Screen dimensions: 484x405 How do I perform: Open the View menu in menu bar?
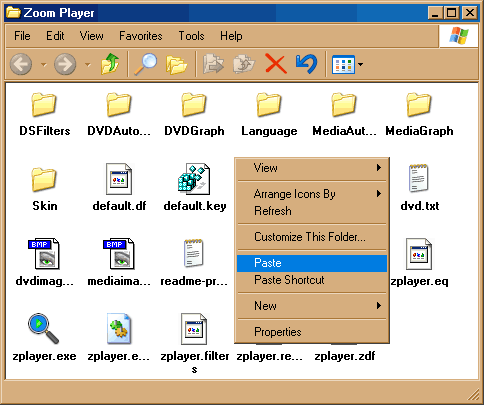91,36
